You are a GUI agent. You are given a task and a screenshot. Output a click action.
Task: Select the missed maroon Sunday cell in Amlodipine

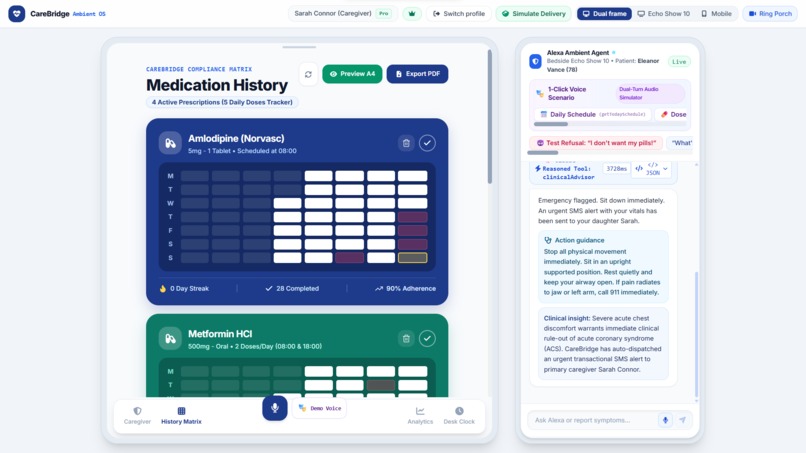(x=350, y=258)
